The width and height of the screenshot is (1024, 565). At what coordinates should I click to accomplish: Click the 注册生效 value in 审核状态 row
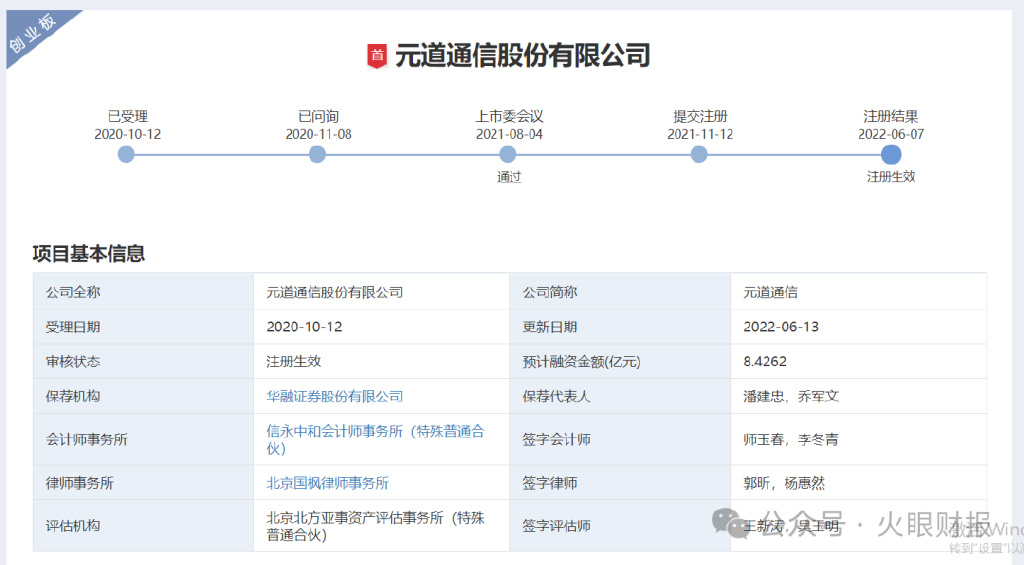point(293,361)
